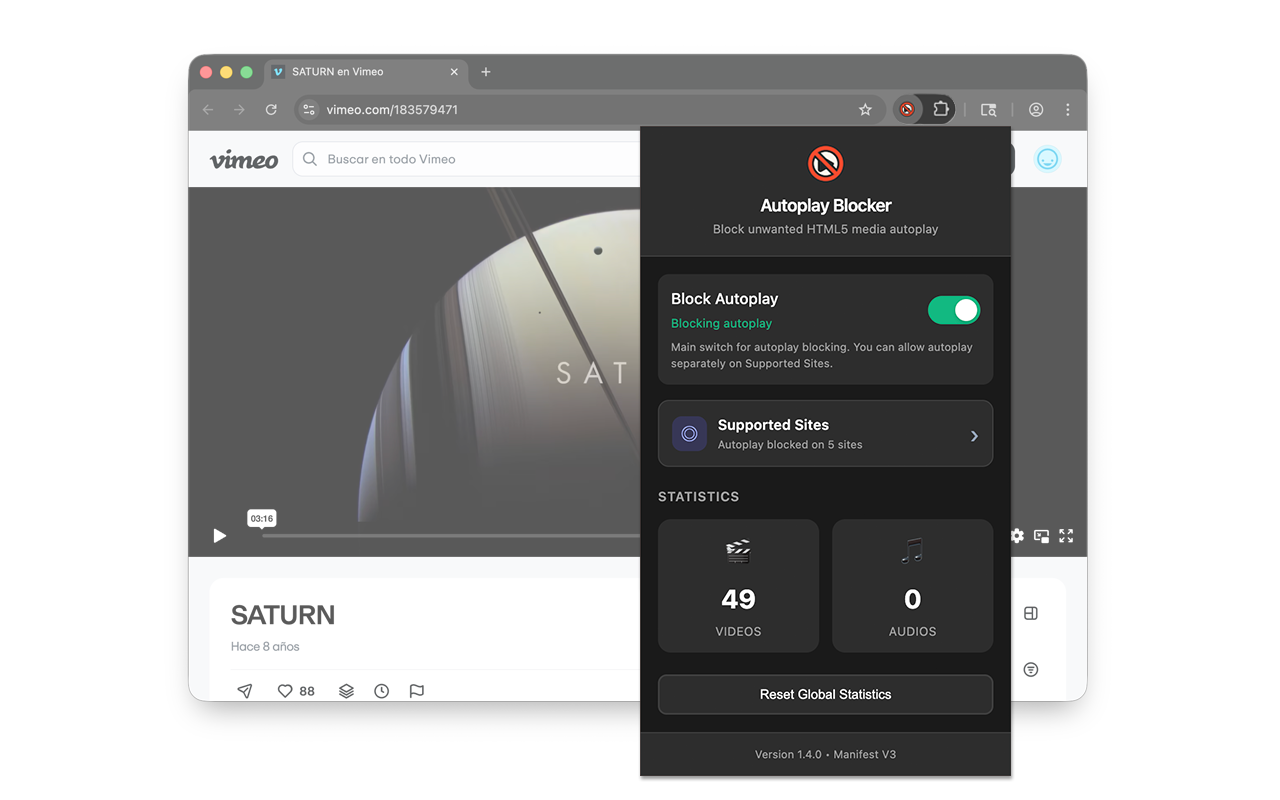Open the Chrome extensions puzzle icon
The image size is (1280, 800).
coord(941,110)
